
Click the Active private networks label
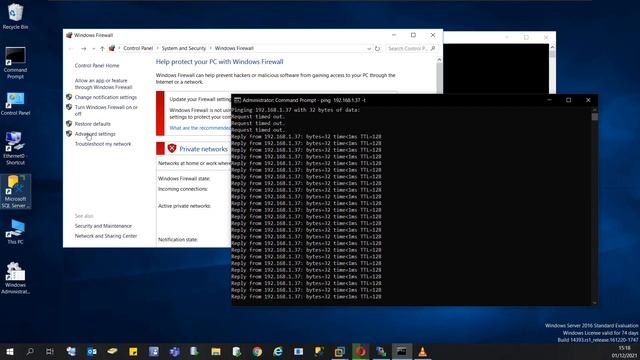pyautogui.click(x=184, y=206)
